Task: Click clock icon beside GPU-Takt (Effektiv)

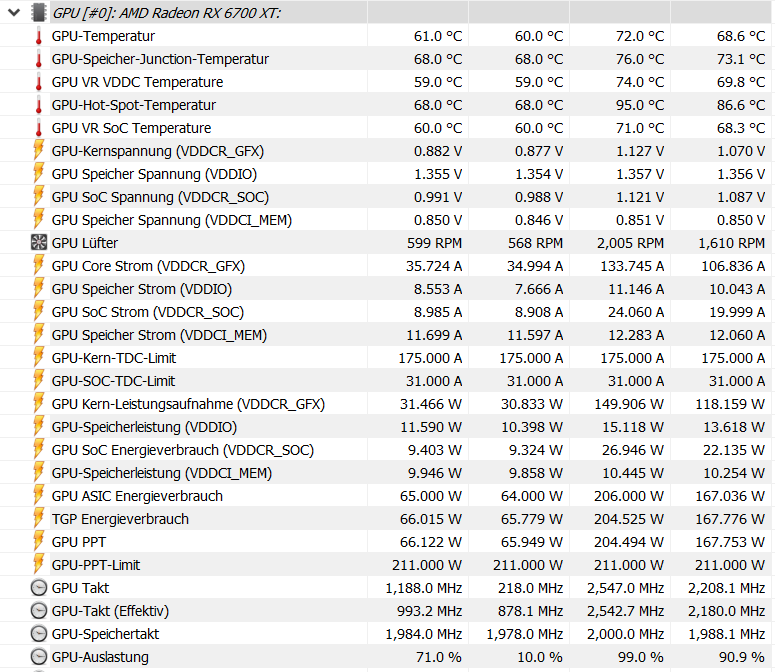Action: click(x=39, y=611)
